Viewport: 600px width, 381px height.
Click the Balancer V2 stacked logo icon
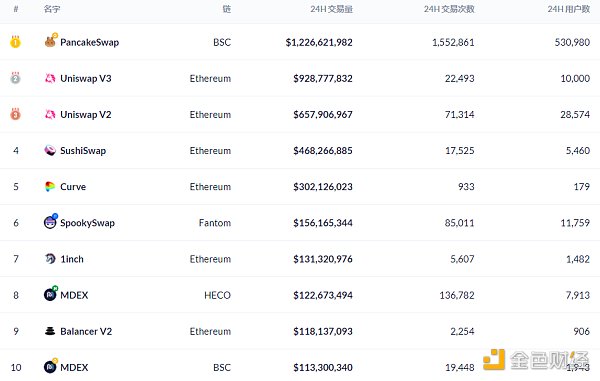50,331
